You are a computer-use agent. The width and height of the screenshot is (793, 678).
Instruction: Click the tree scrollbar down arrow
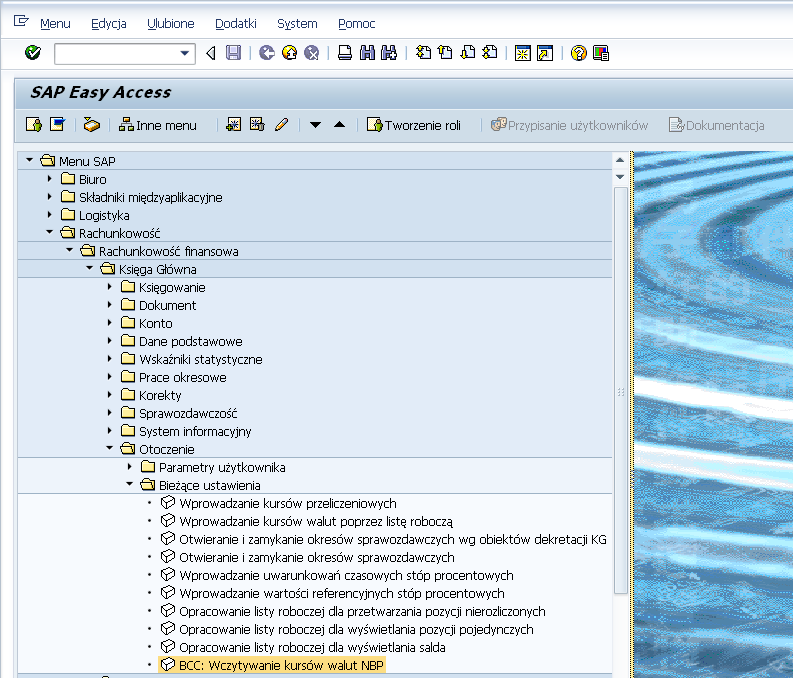(x=620, y=177)
